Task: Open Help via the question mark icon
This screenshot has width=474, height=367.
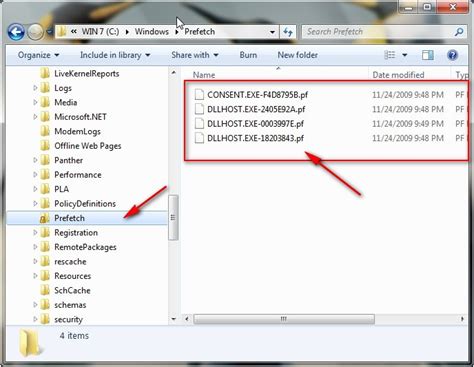Action: pyautogui.click(x=452, y=55)
